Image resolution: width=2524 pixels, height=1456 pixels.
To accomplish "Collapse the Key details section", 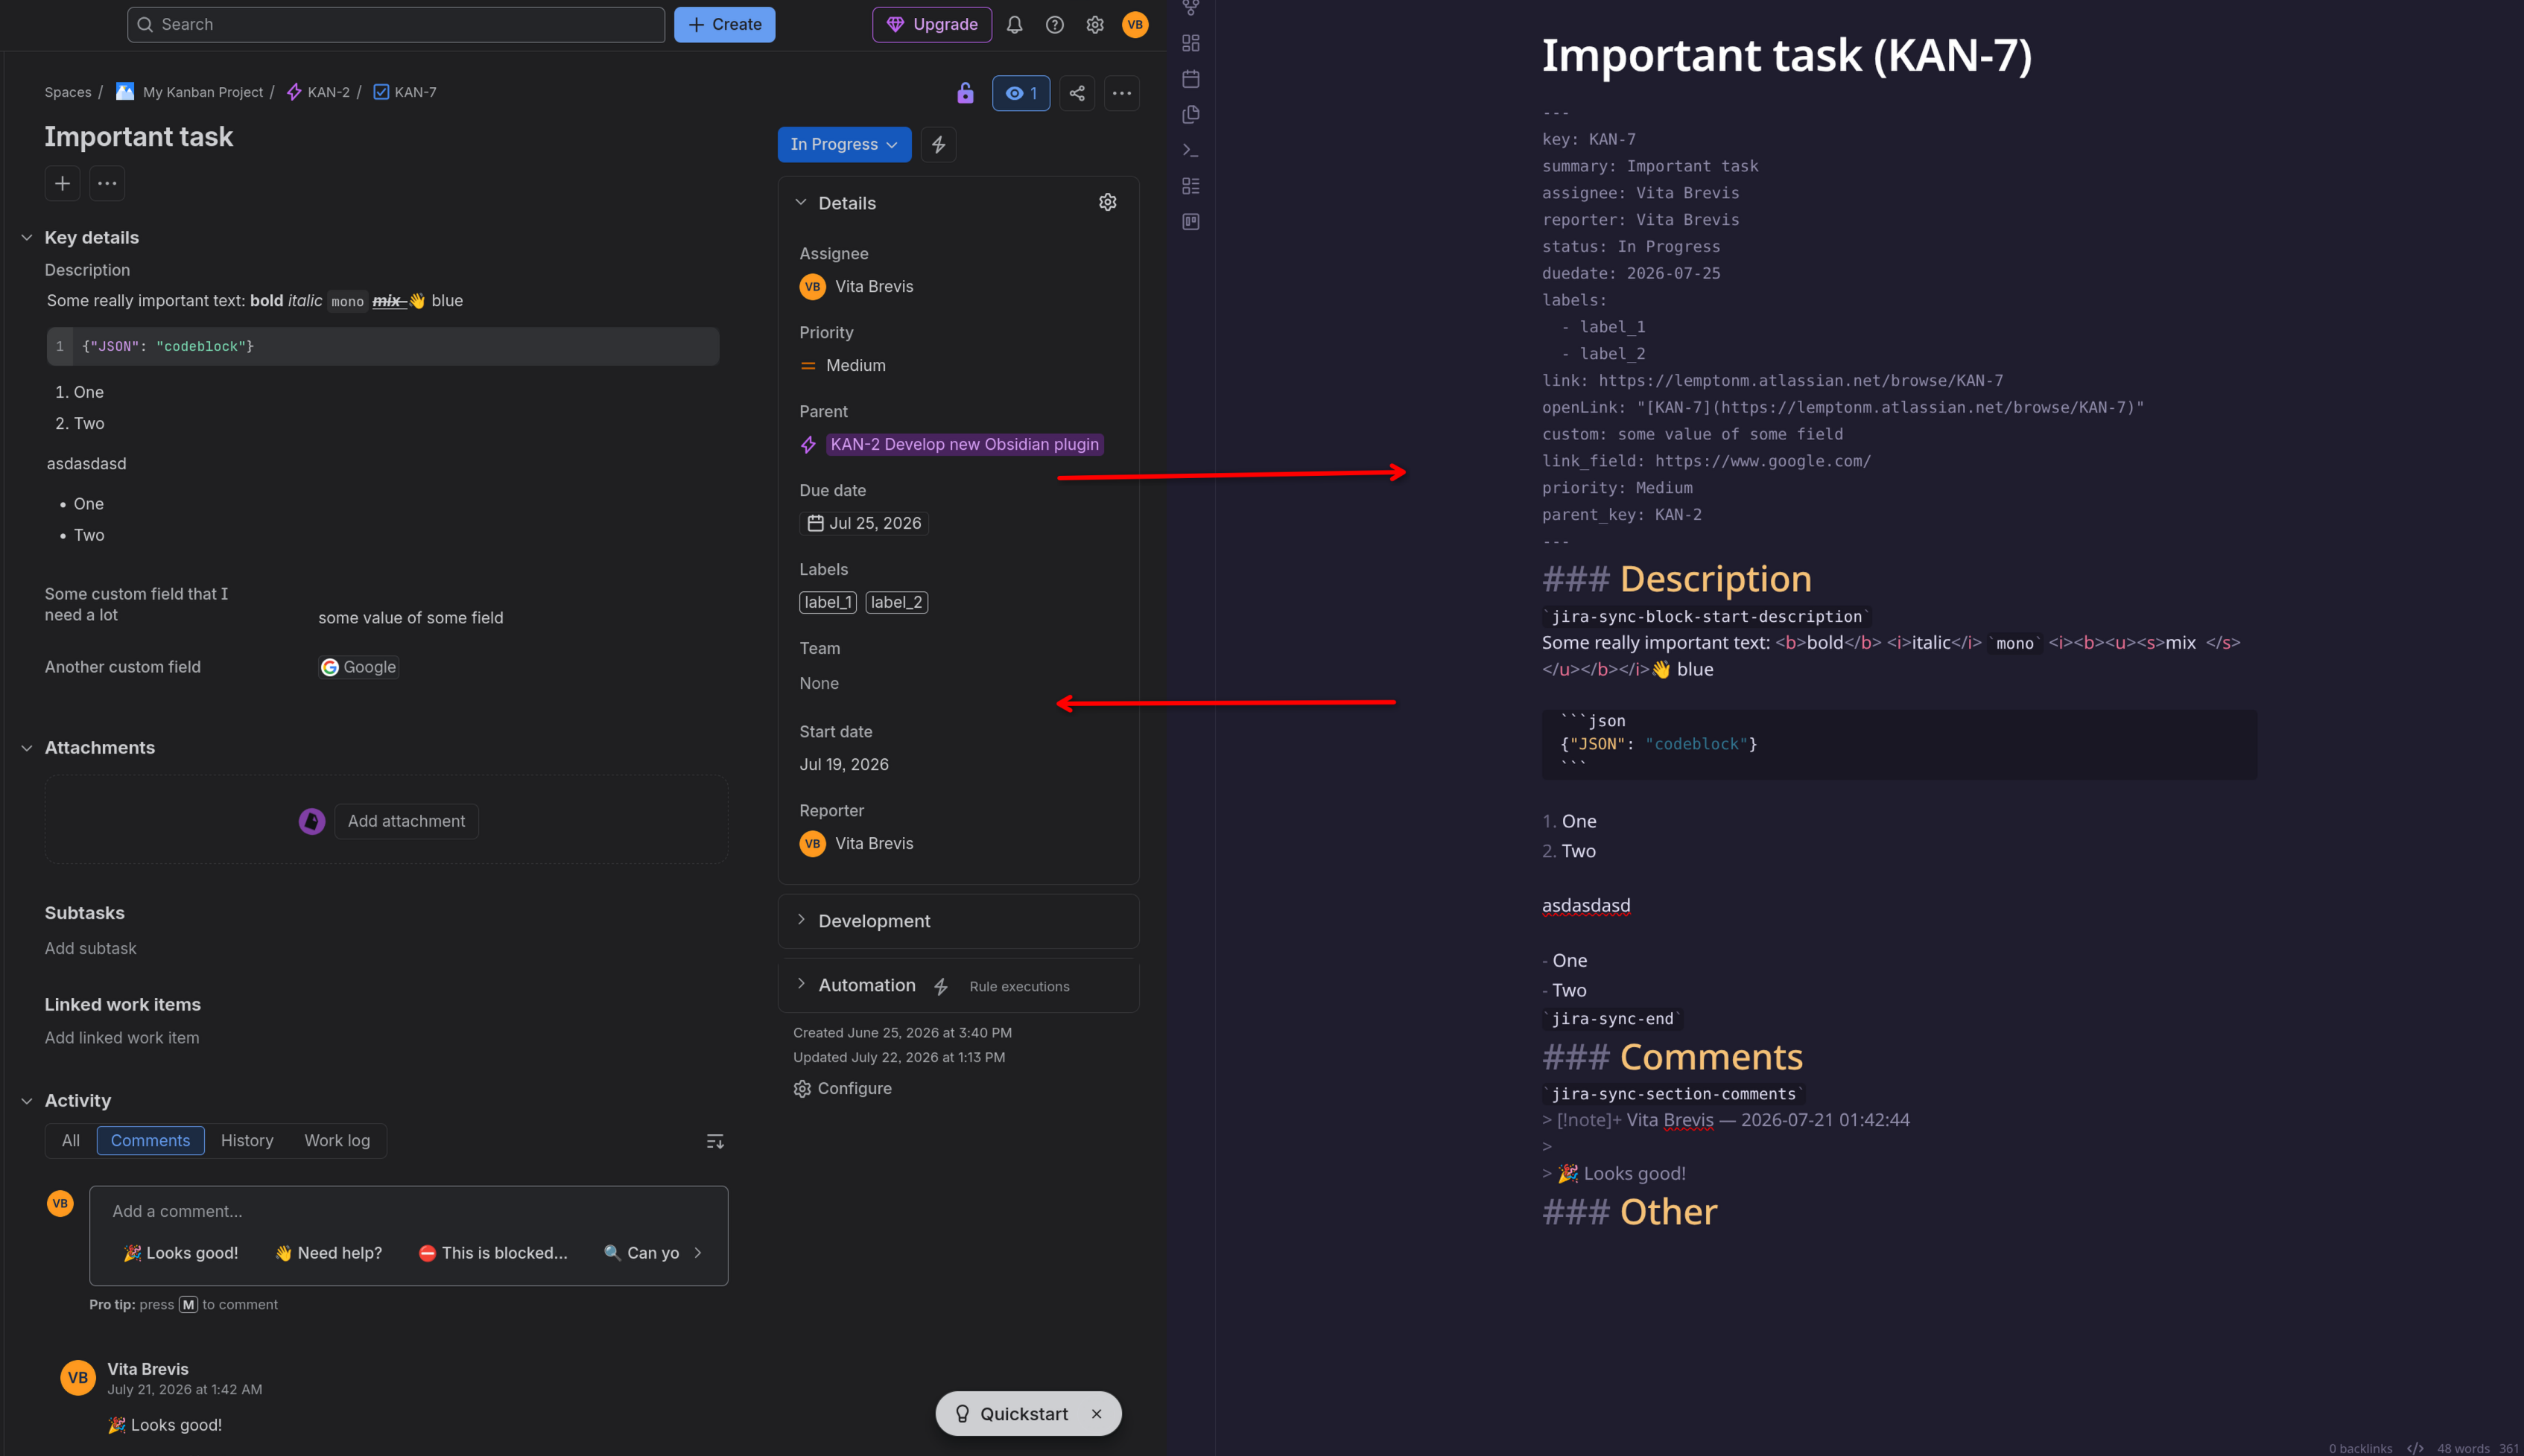I will tap(27, 238).
